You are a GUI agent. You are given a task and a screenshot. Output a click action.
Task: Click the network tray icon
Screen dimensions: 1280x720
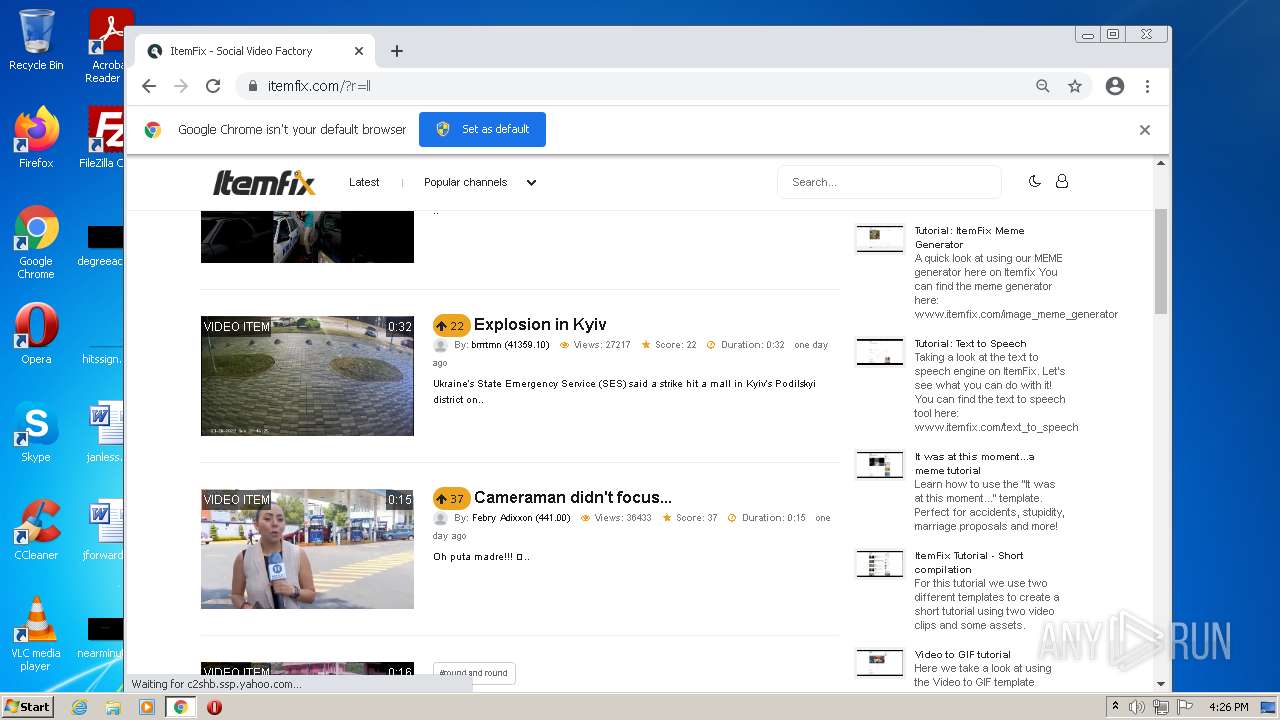[1161, 707]
